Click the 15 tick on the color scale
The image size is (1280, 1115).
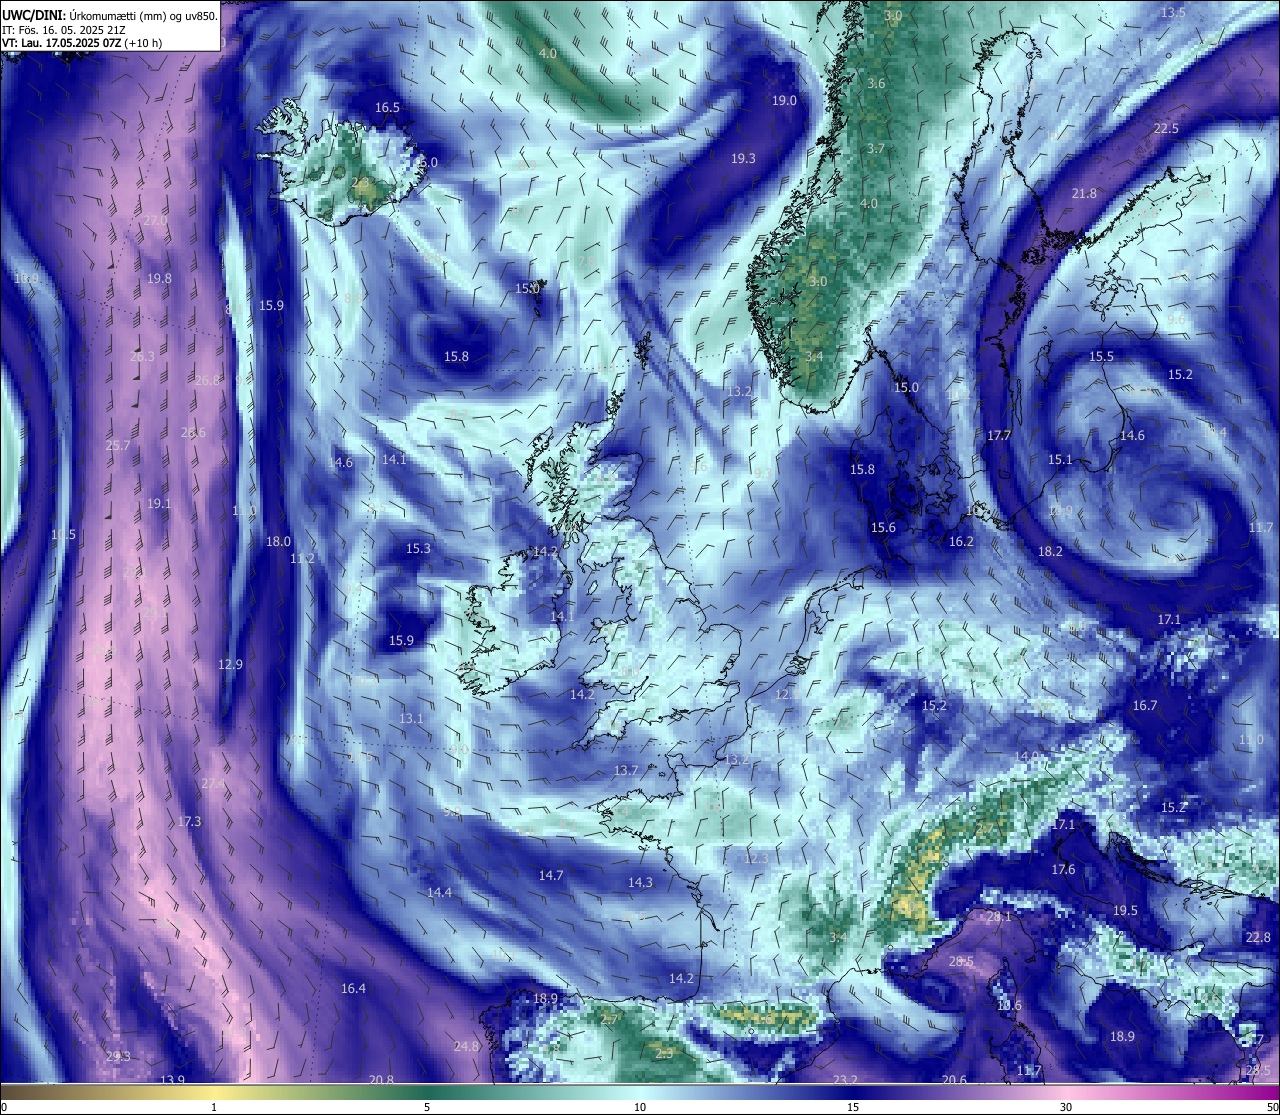point(853,1107)
